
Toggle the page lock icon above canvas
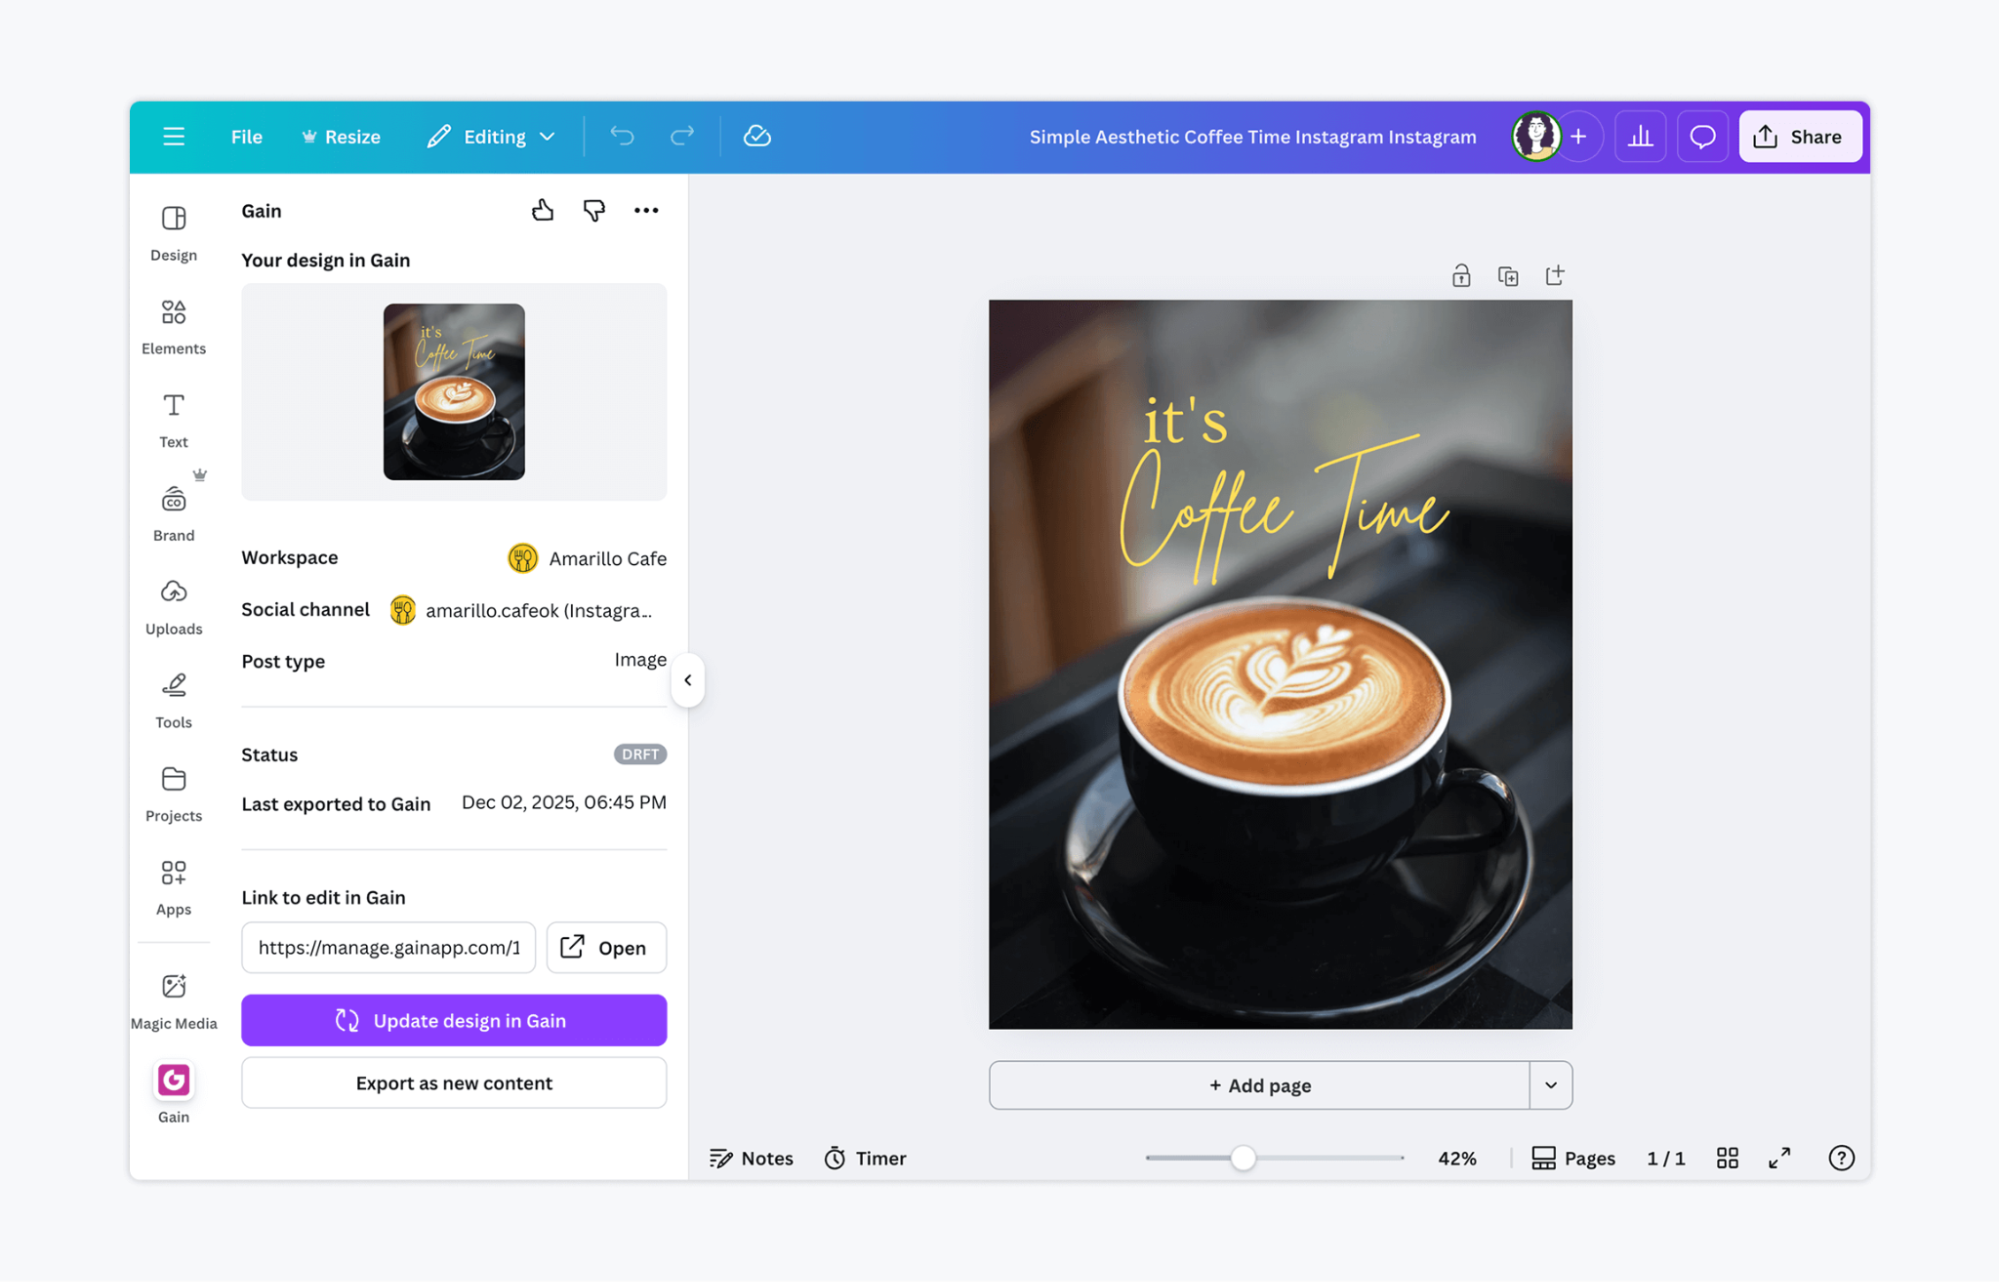pos(1461,276)
